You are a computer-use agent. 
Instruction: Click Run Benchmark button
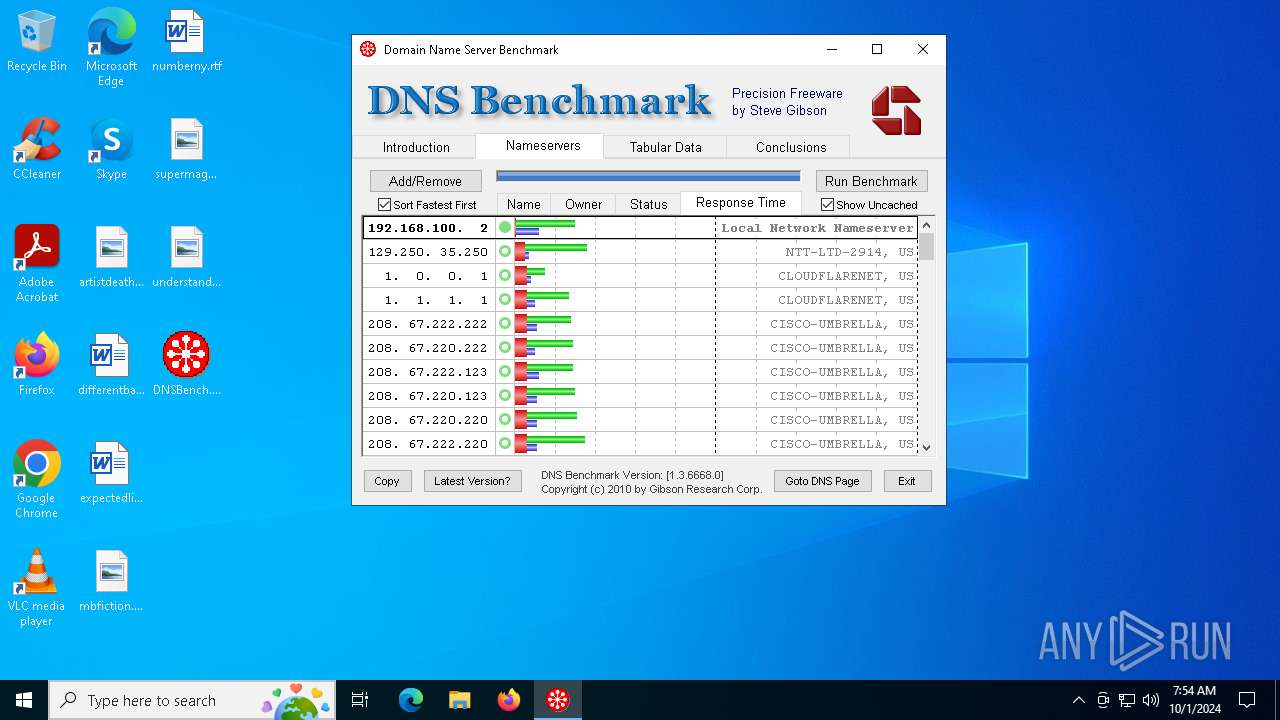point(871,181)
